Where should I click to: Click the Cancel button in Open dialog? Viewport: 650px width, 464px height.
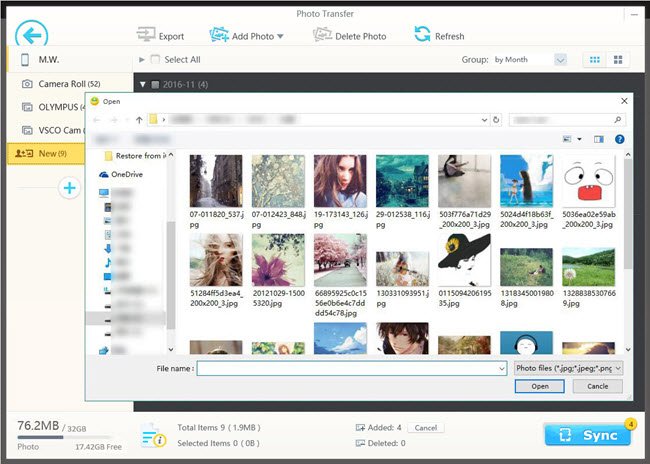tap(597, 386)
